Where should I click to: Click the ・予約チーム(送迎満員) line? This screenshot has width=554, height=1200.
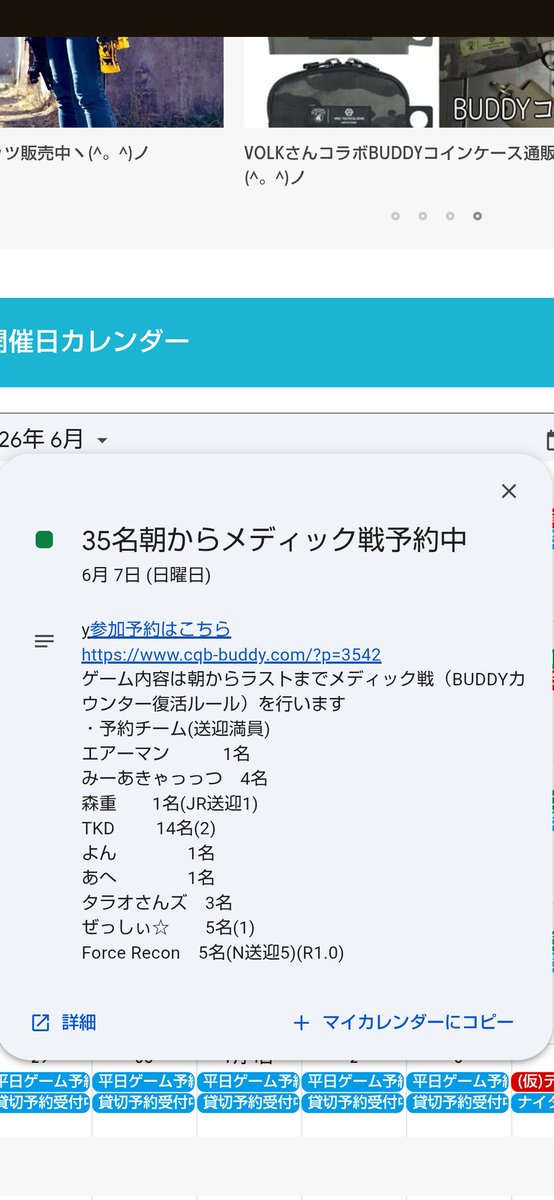click(x=176, y=728)
